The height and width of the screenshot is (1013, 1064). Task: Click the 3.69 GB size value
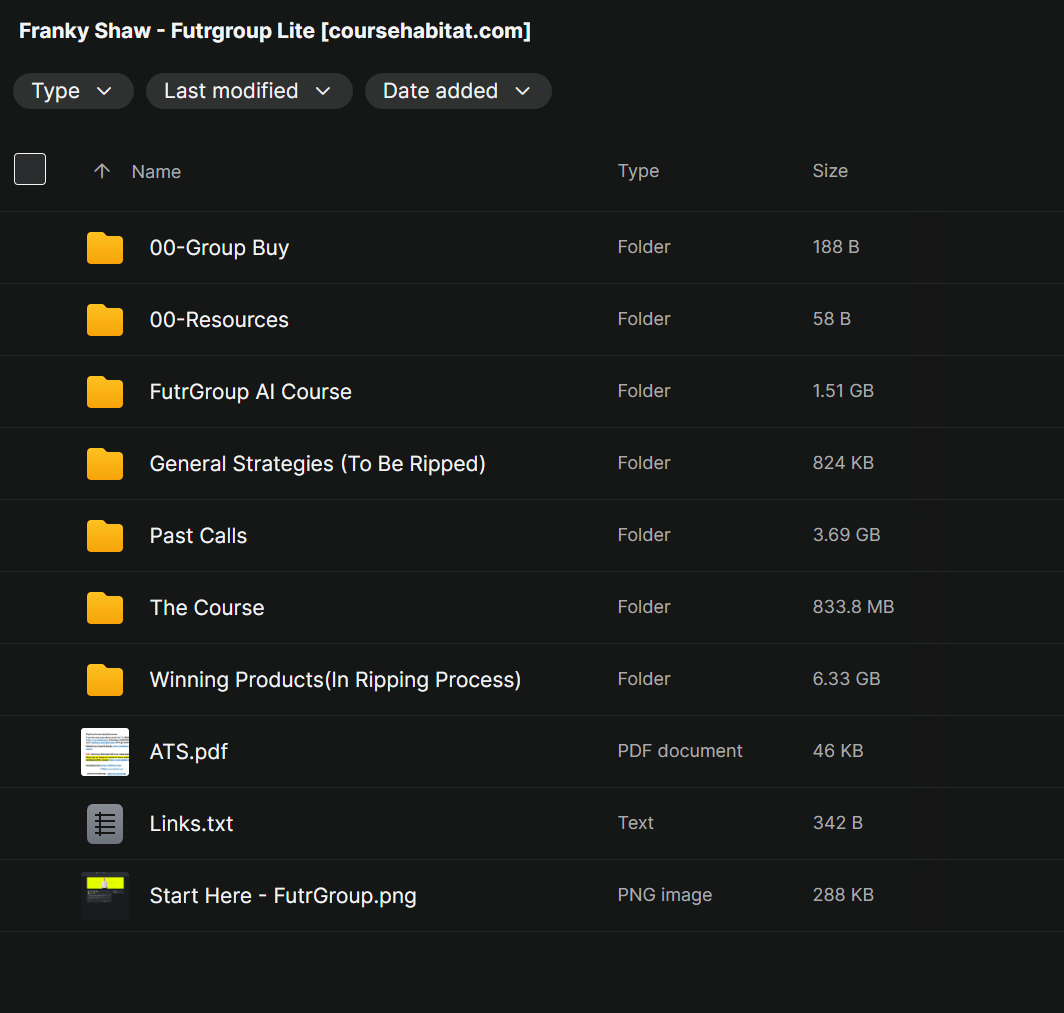tap(846, 535)
